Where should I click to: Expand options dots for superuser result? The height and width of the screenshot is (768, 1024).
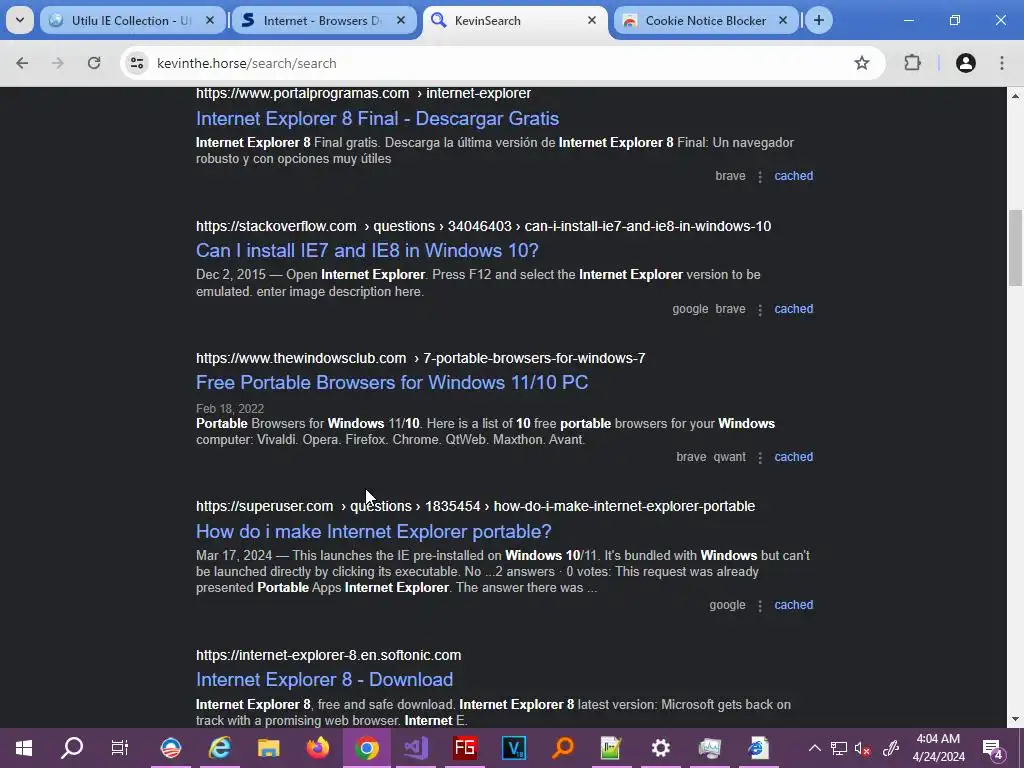(x=760, y=605)
